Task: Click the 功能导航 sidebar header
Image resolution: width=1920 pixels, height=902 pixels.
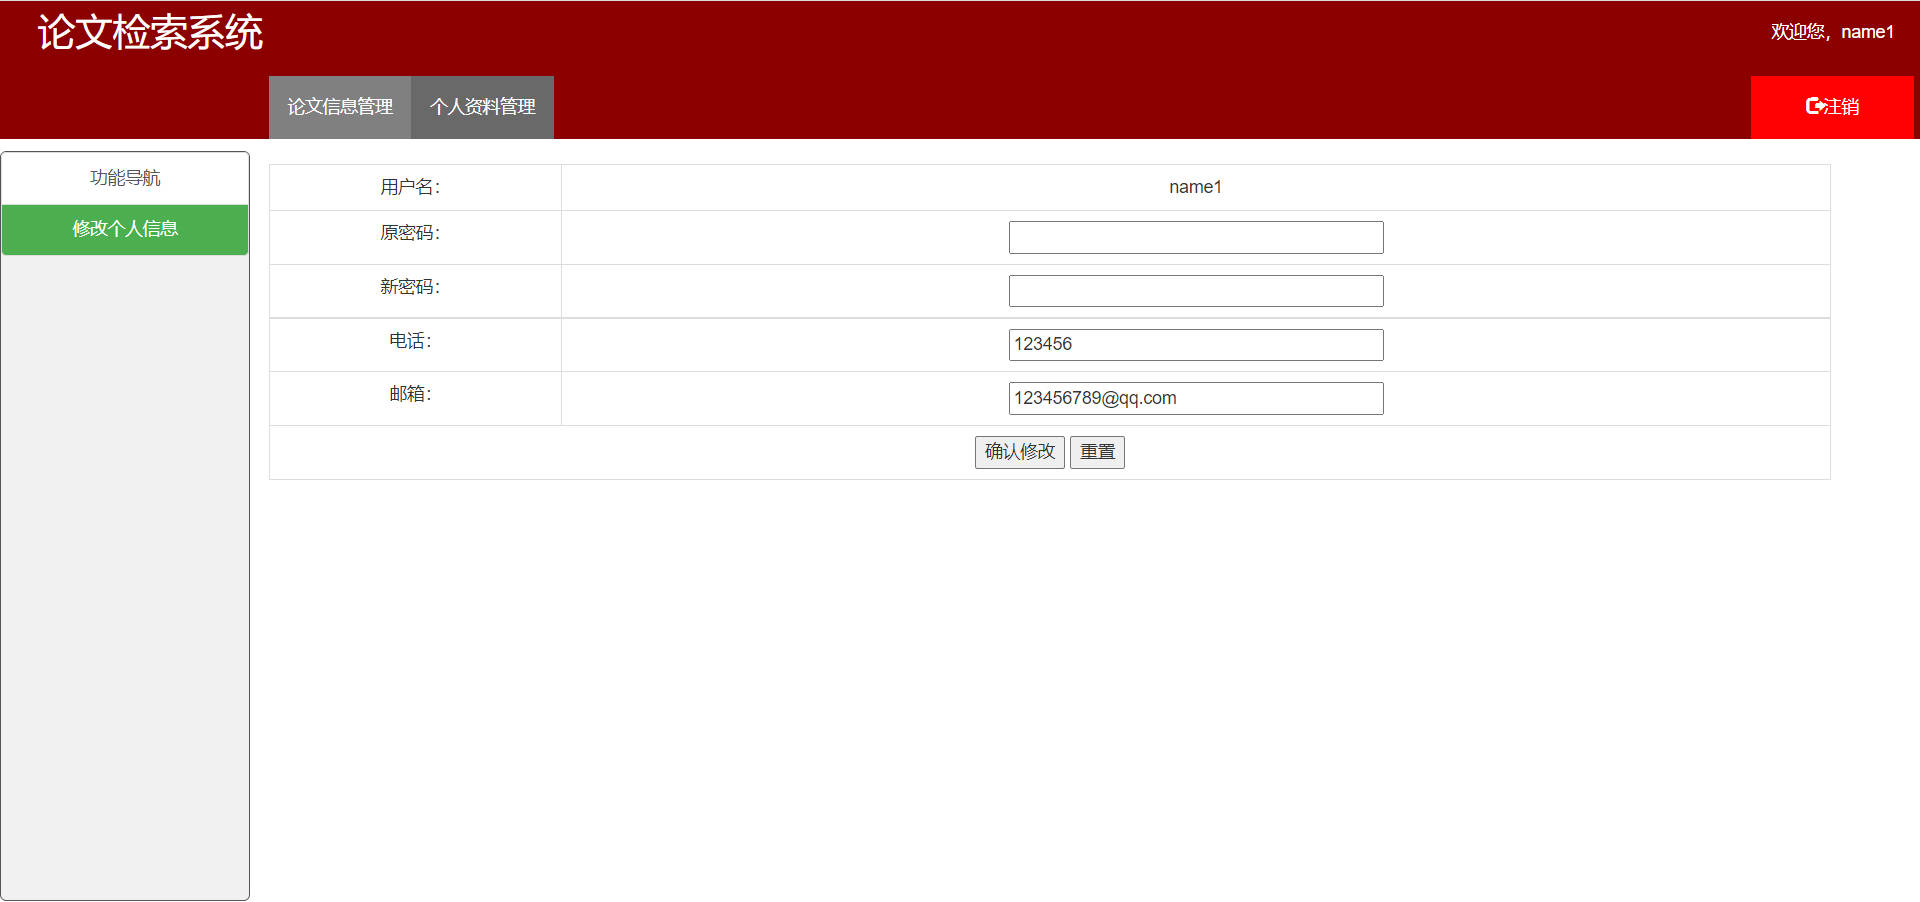Action: (x=125, y=178)
